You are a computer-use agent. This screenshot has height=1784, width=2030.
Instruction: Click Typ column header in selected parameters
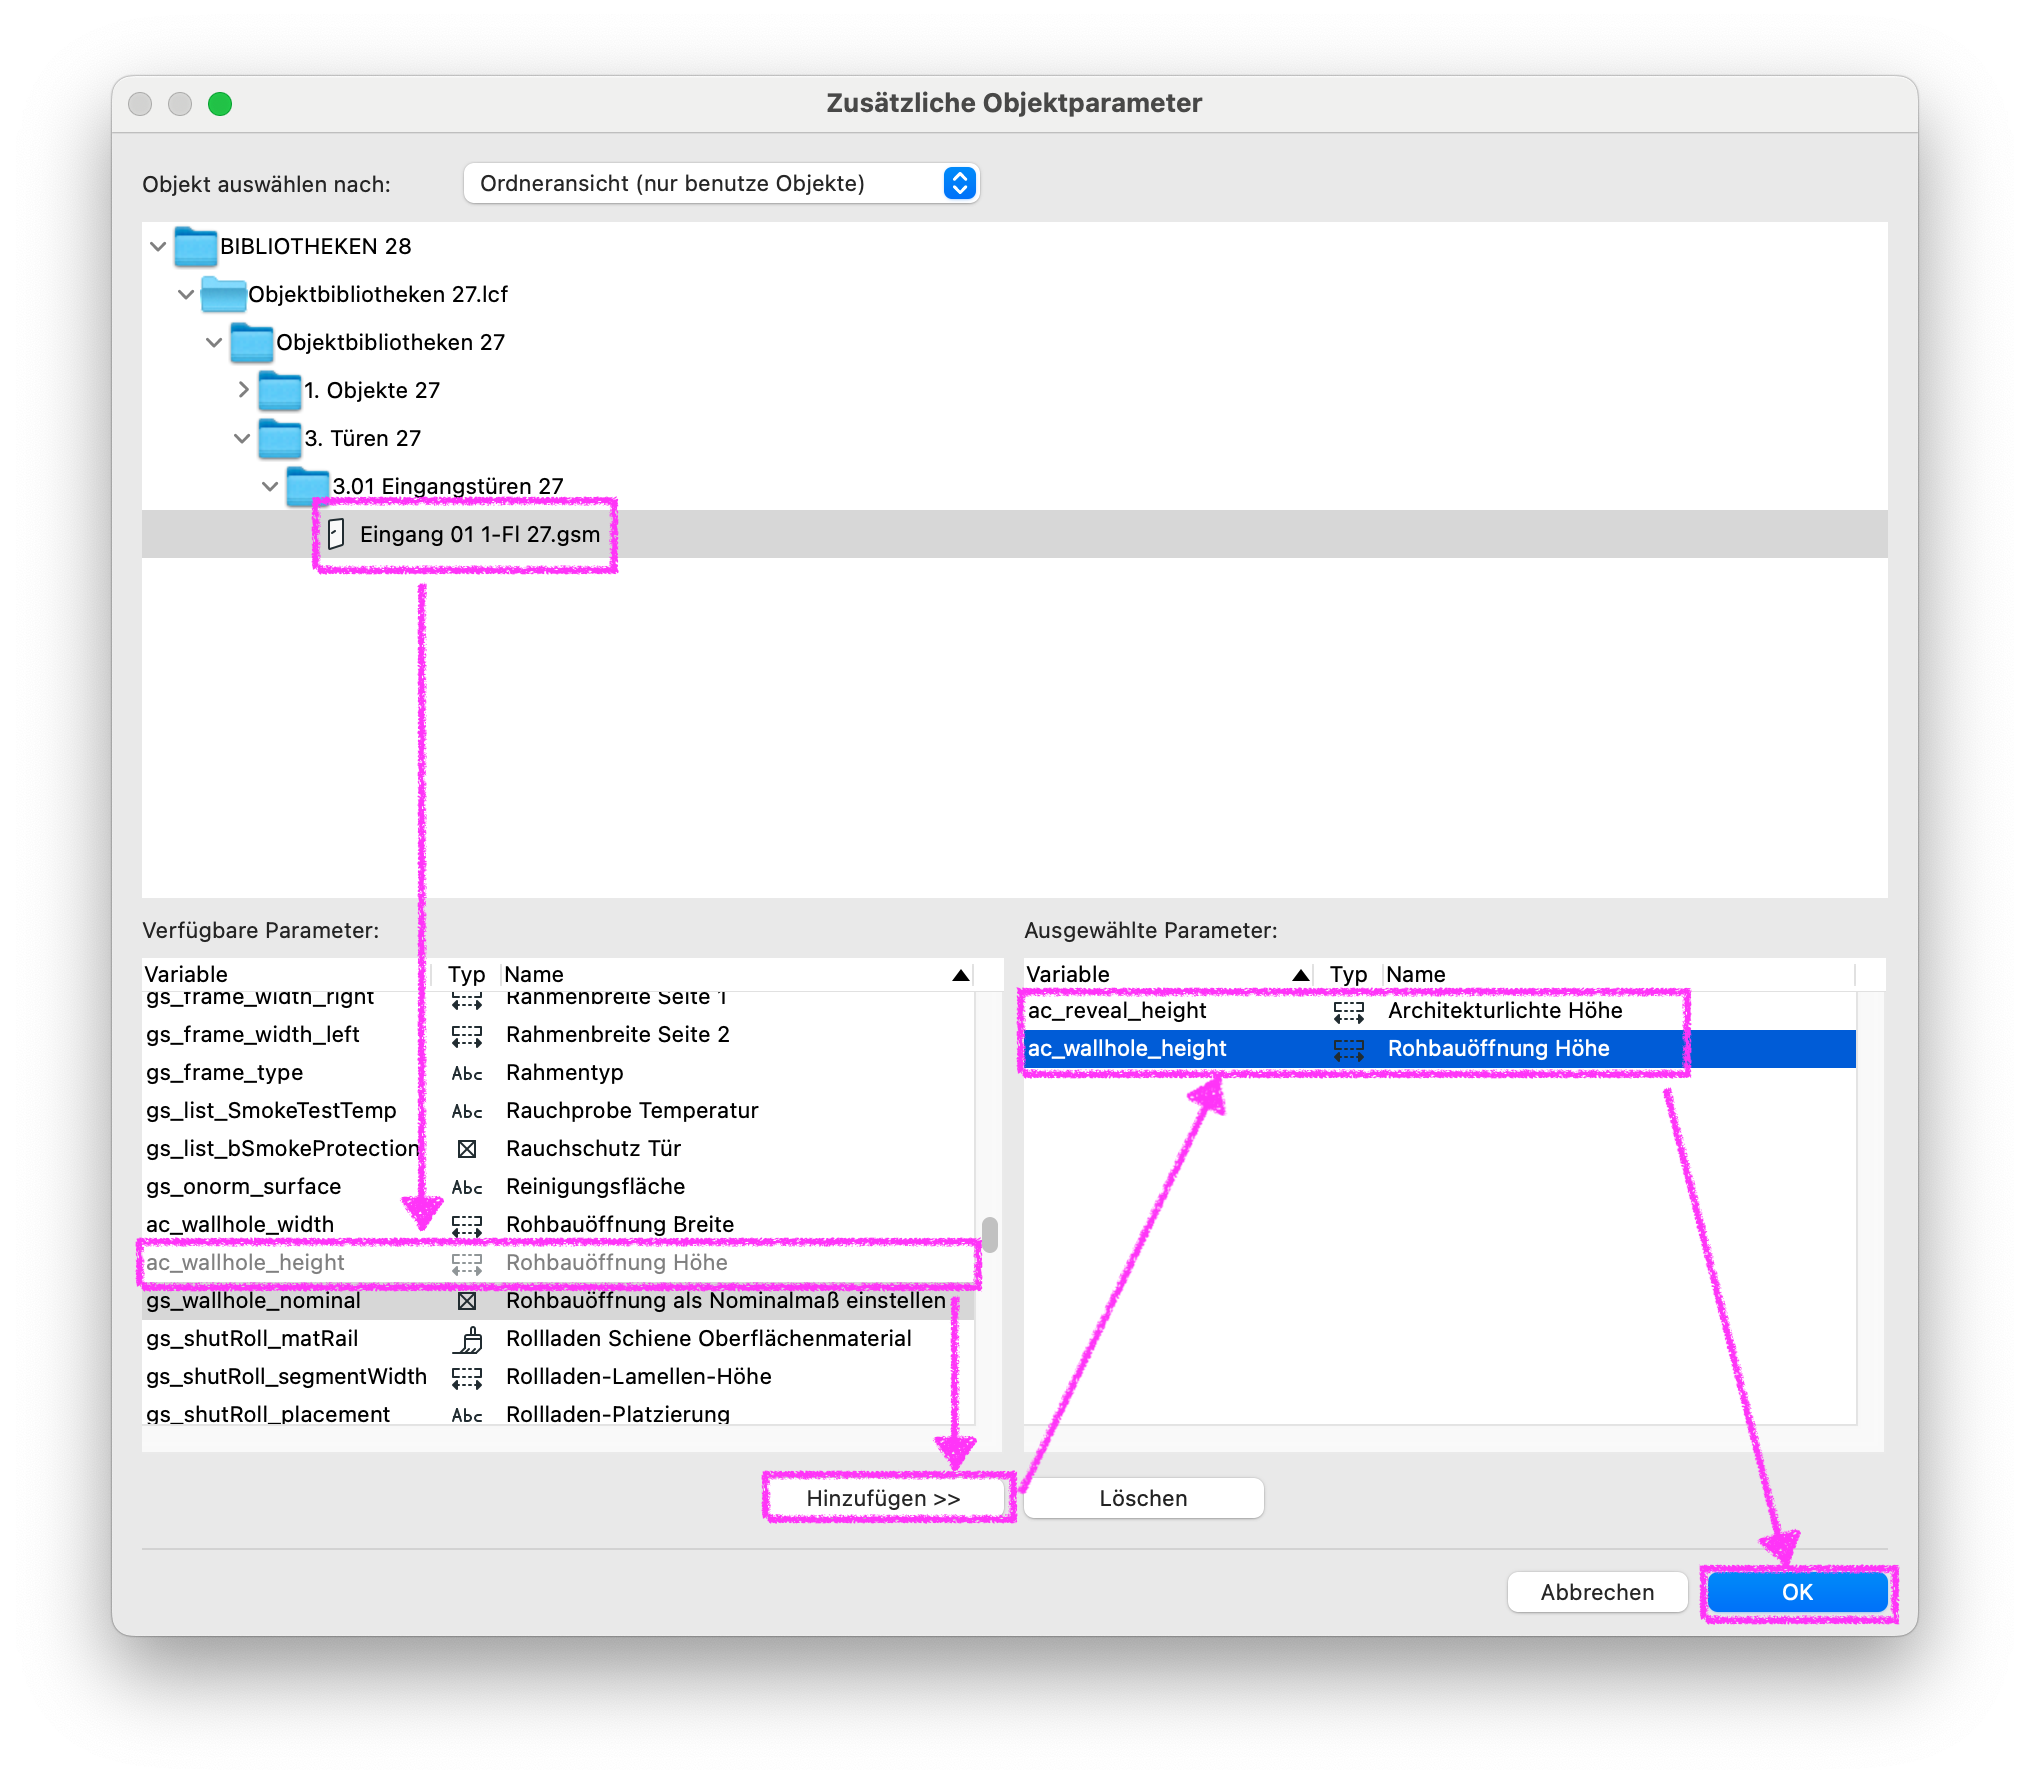click(x=1348, y=975)
